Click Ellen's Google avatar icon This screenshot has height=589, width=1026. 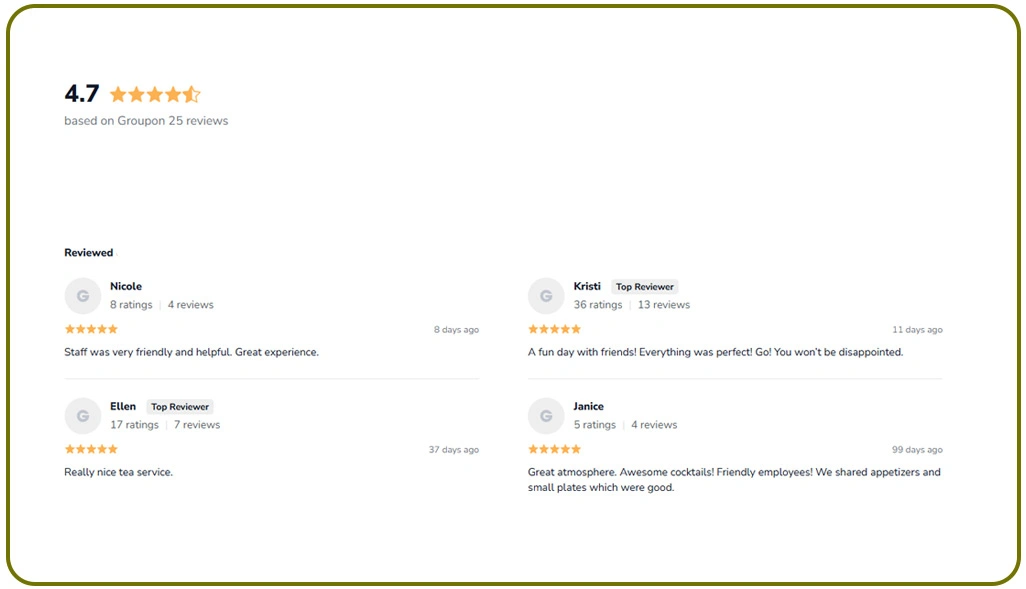tap(82, 415)
